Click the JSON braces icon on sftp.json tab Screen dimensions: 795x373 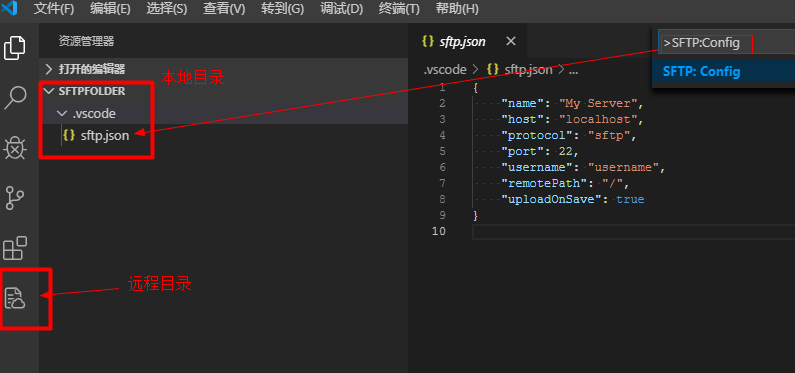427,42
